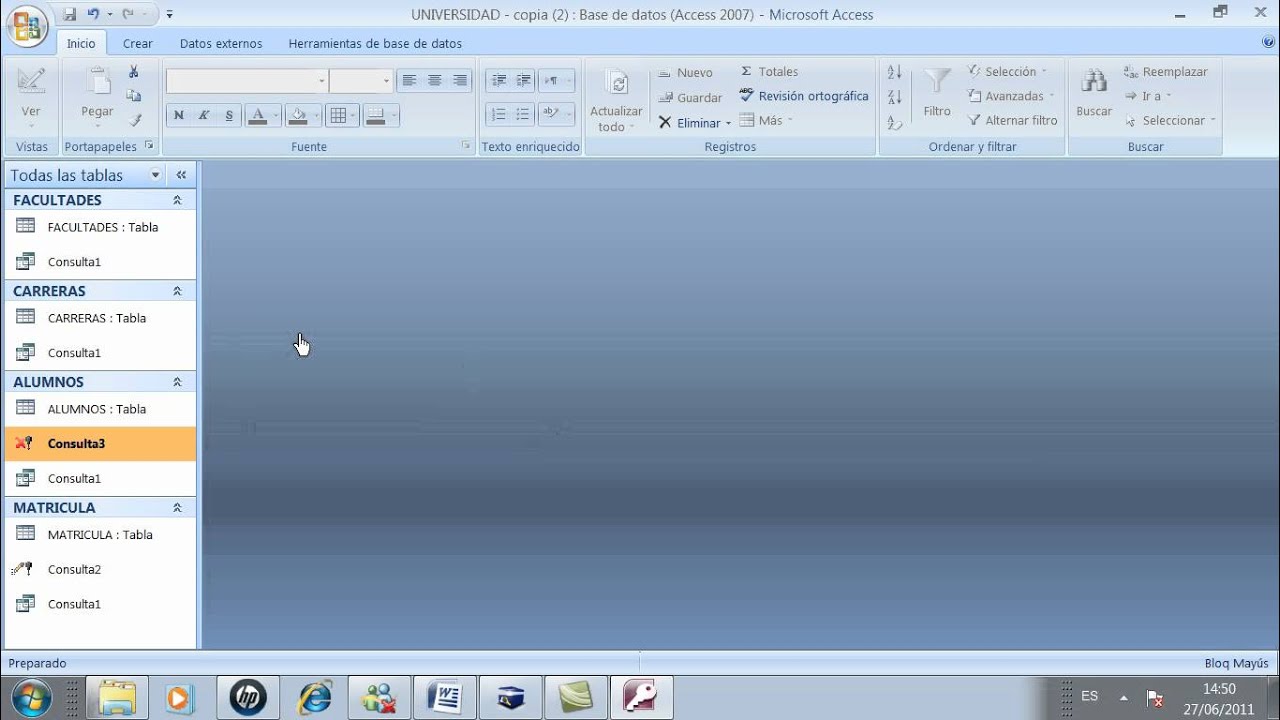Viewport: 1280px width, 720px height.
Task: Toggle the filter with Alternar filtro
Action: pos(1012,120)
